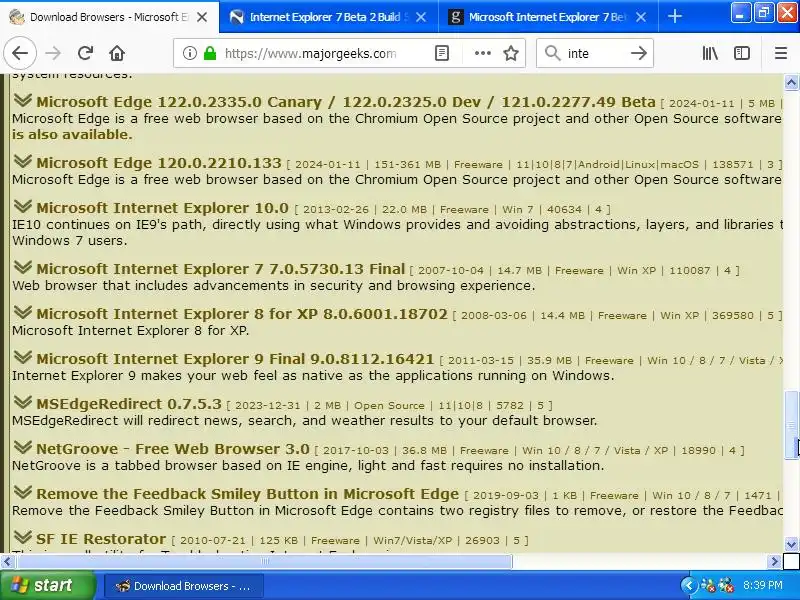Open NetGroove - Free Web Browser 3.0 link
The image size is (800, 600).
pos(172,449)
